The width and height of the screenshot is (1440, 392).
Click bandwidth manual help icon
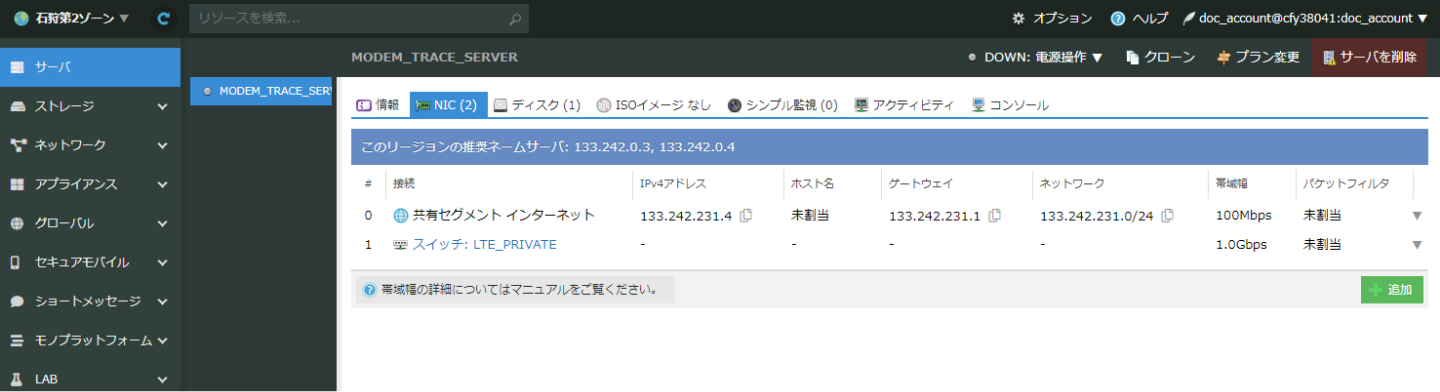point(370,290)
